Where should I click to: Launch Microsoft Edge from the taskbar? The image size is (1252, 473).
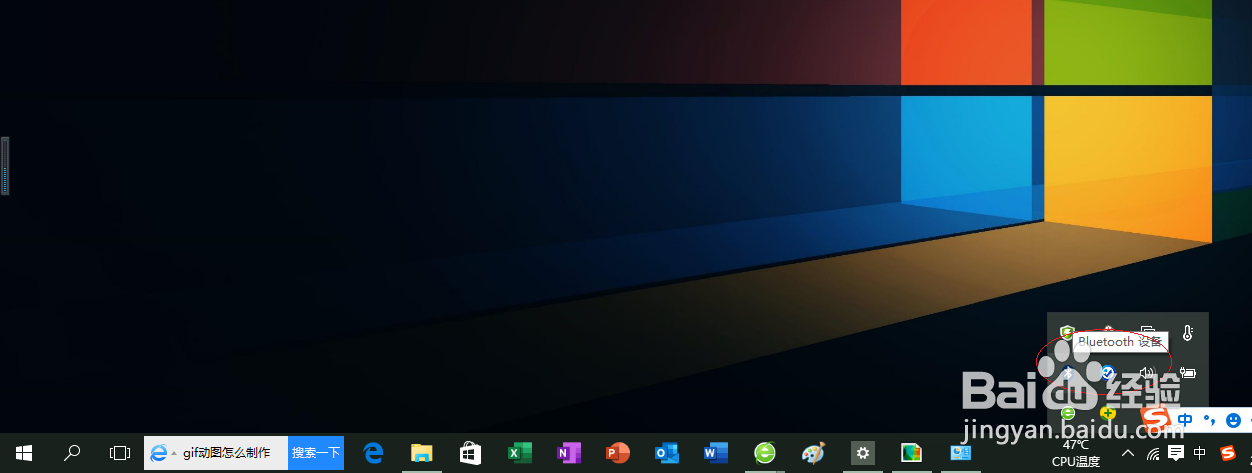coord(373,453)
